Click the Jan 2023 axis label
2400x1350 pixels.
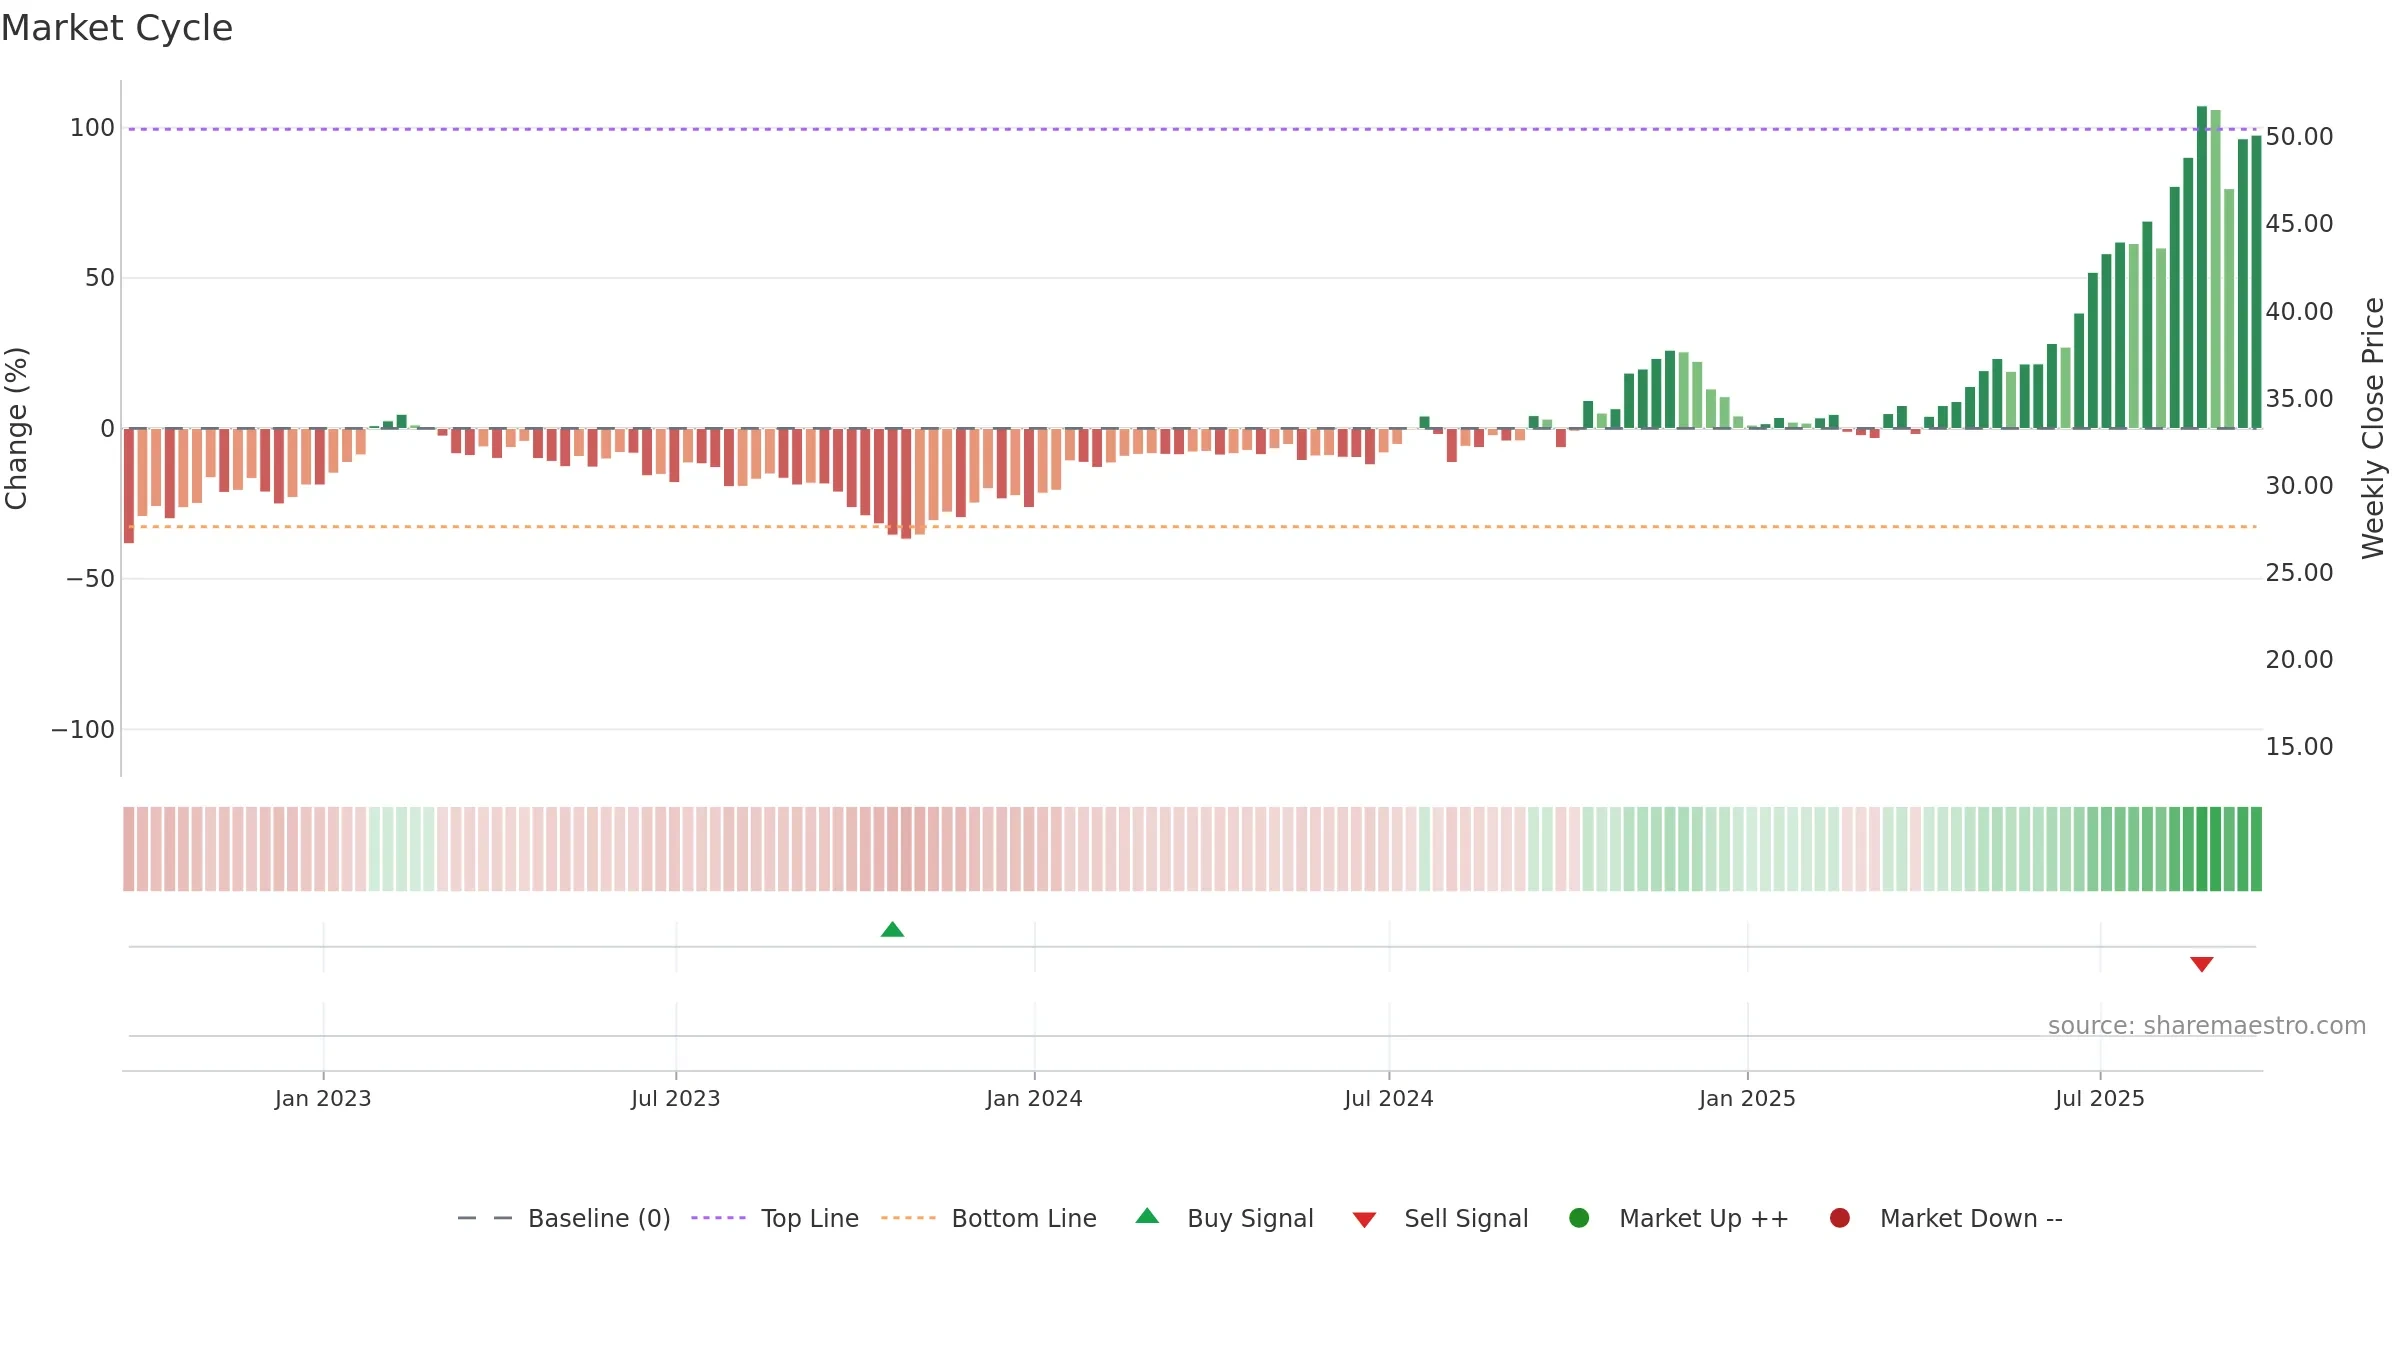[323, 1099]
